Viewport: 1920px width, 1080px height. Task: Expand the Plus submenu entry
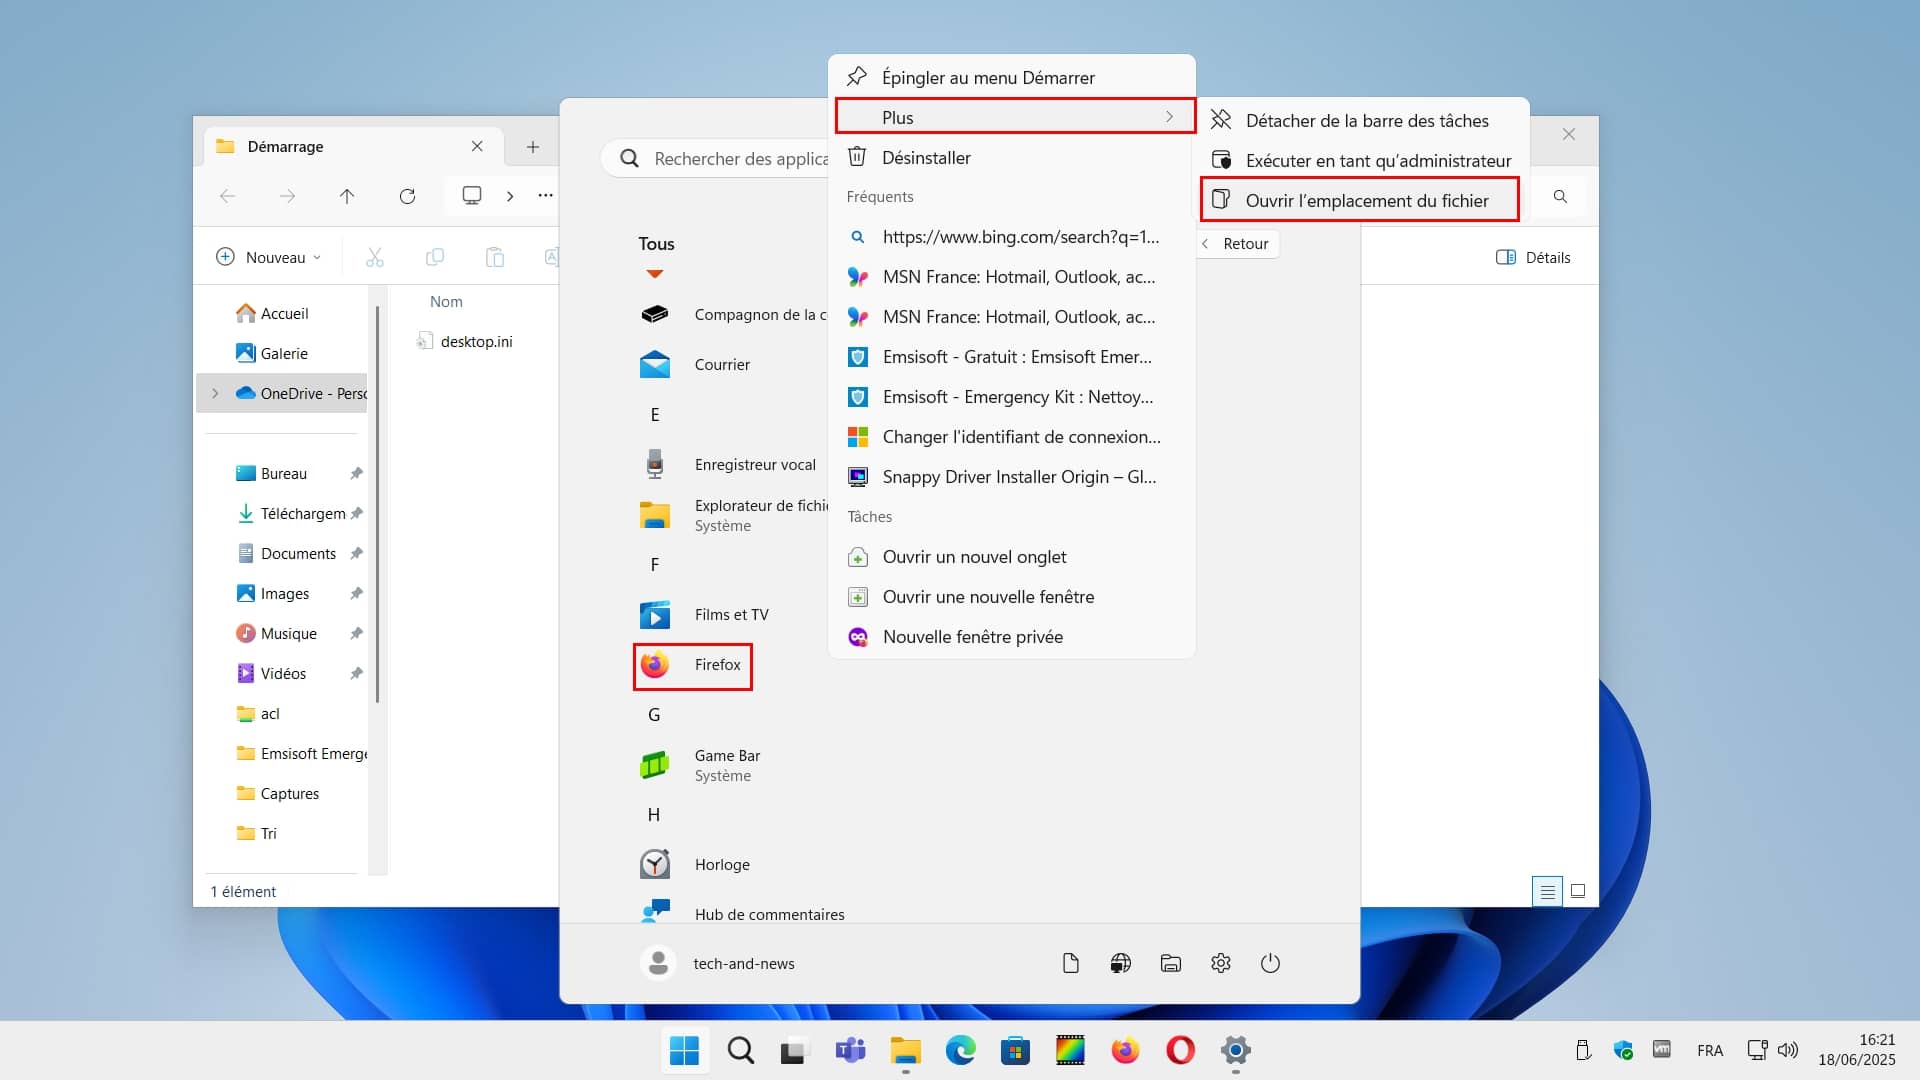click(1014, 117)
